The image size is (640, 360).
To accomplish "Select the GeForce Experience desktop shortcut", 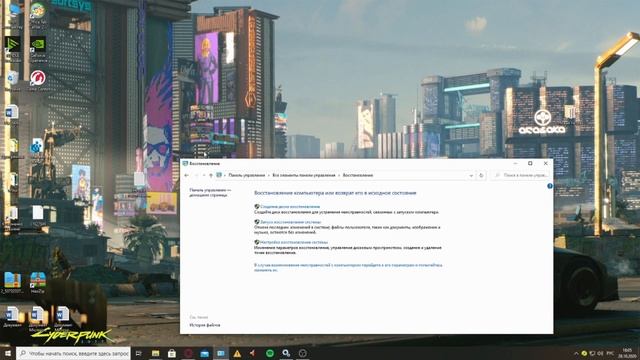I will [38, 49].
